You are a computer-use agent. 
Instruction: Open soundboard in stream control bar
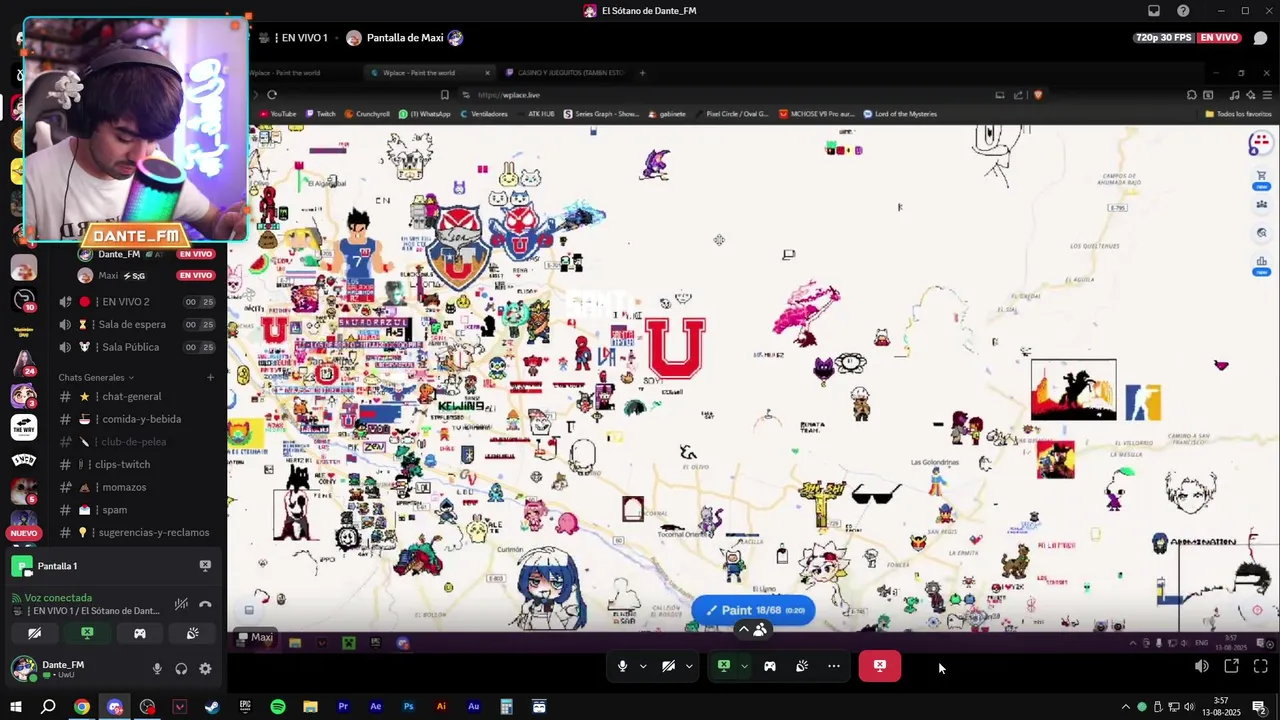802,666
